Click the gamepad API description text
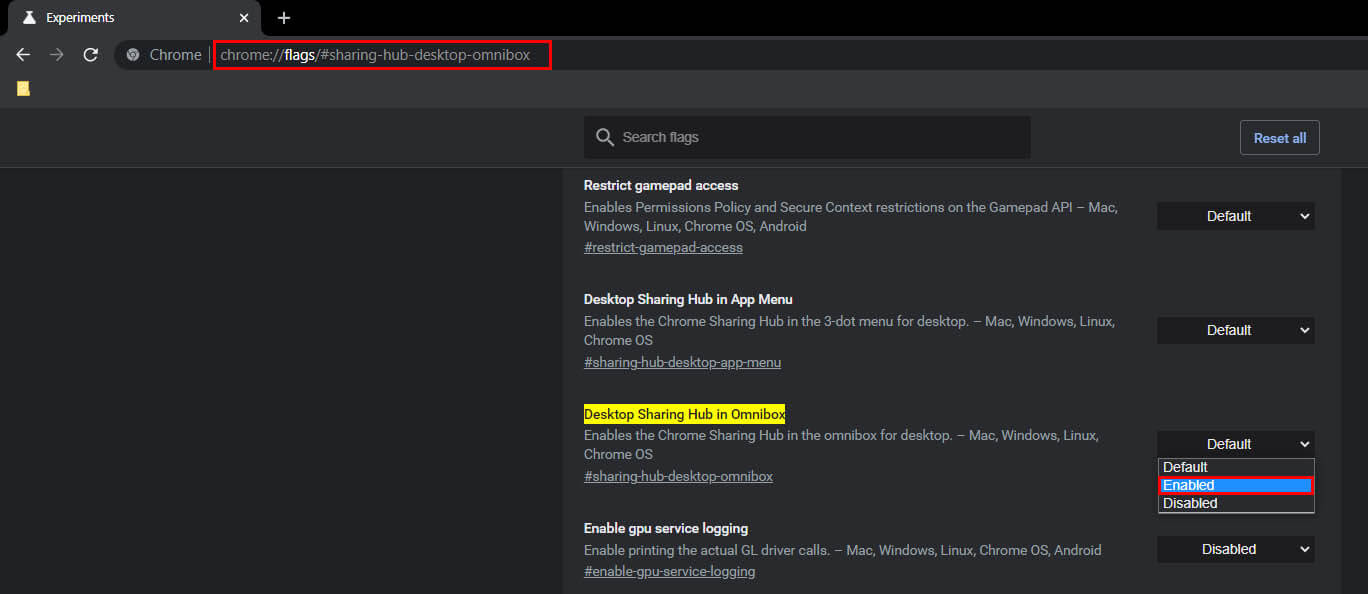Screen dimensions: 1368x594 click(851, 216)
